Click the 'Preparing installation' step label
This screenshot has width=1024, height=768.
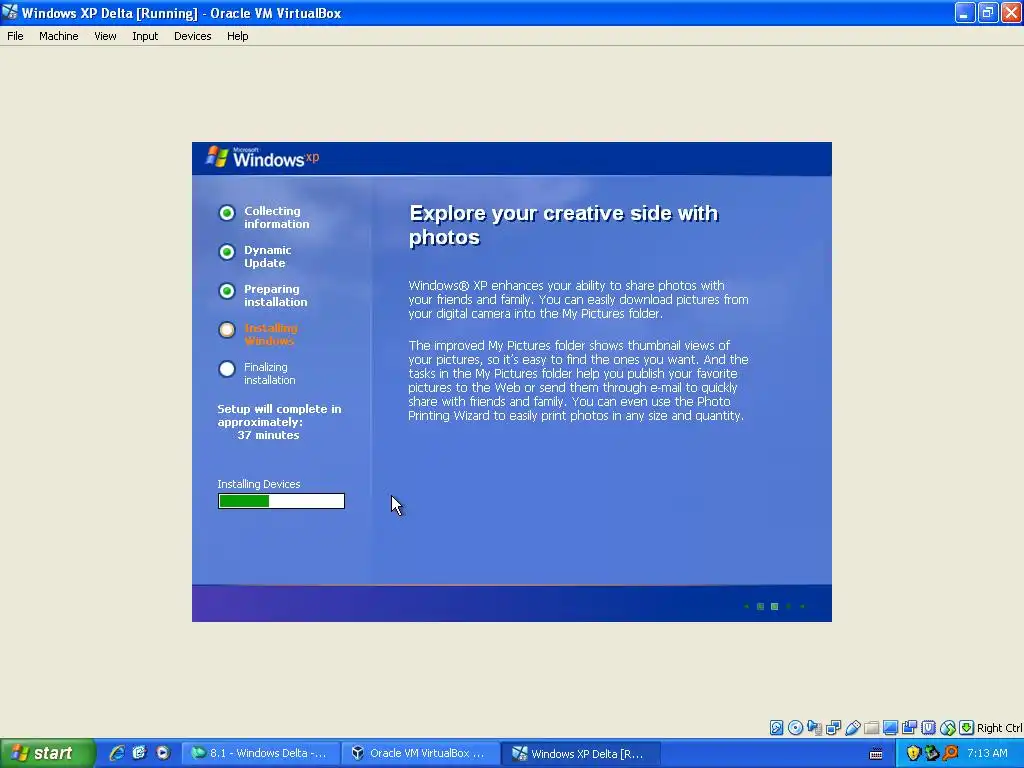(275, 295)
